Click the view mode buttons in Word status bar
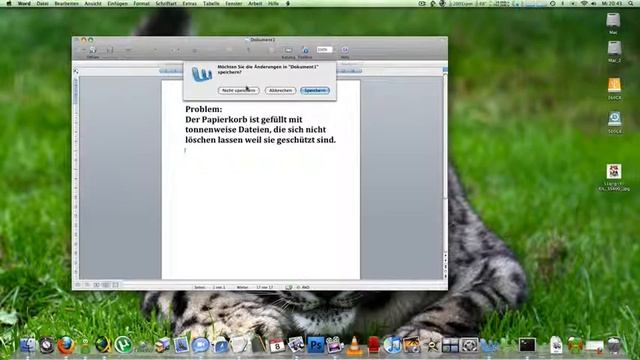 click(x=97, y=285)
